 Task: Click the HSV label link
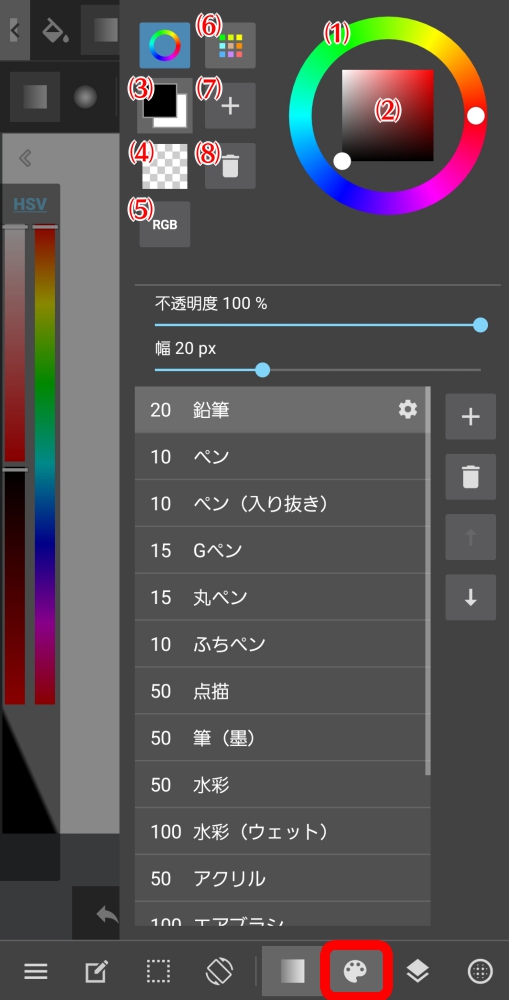click(x=30, y=205)
